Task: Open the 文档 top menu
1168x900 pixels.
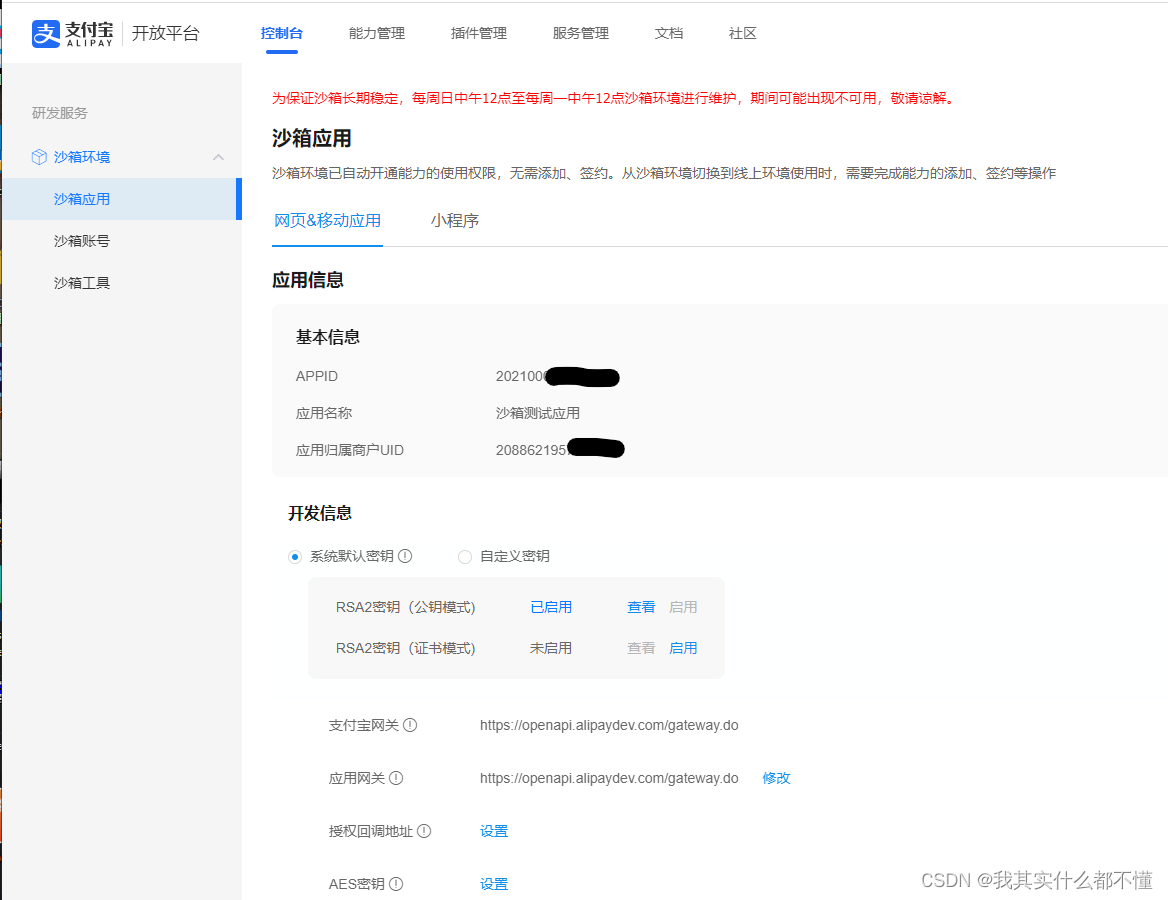Action: (669, 34)
